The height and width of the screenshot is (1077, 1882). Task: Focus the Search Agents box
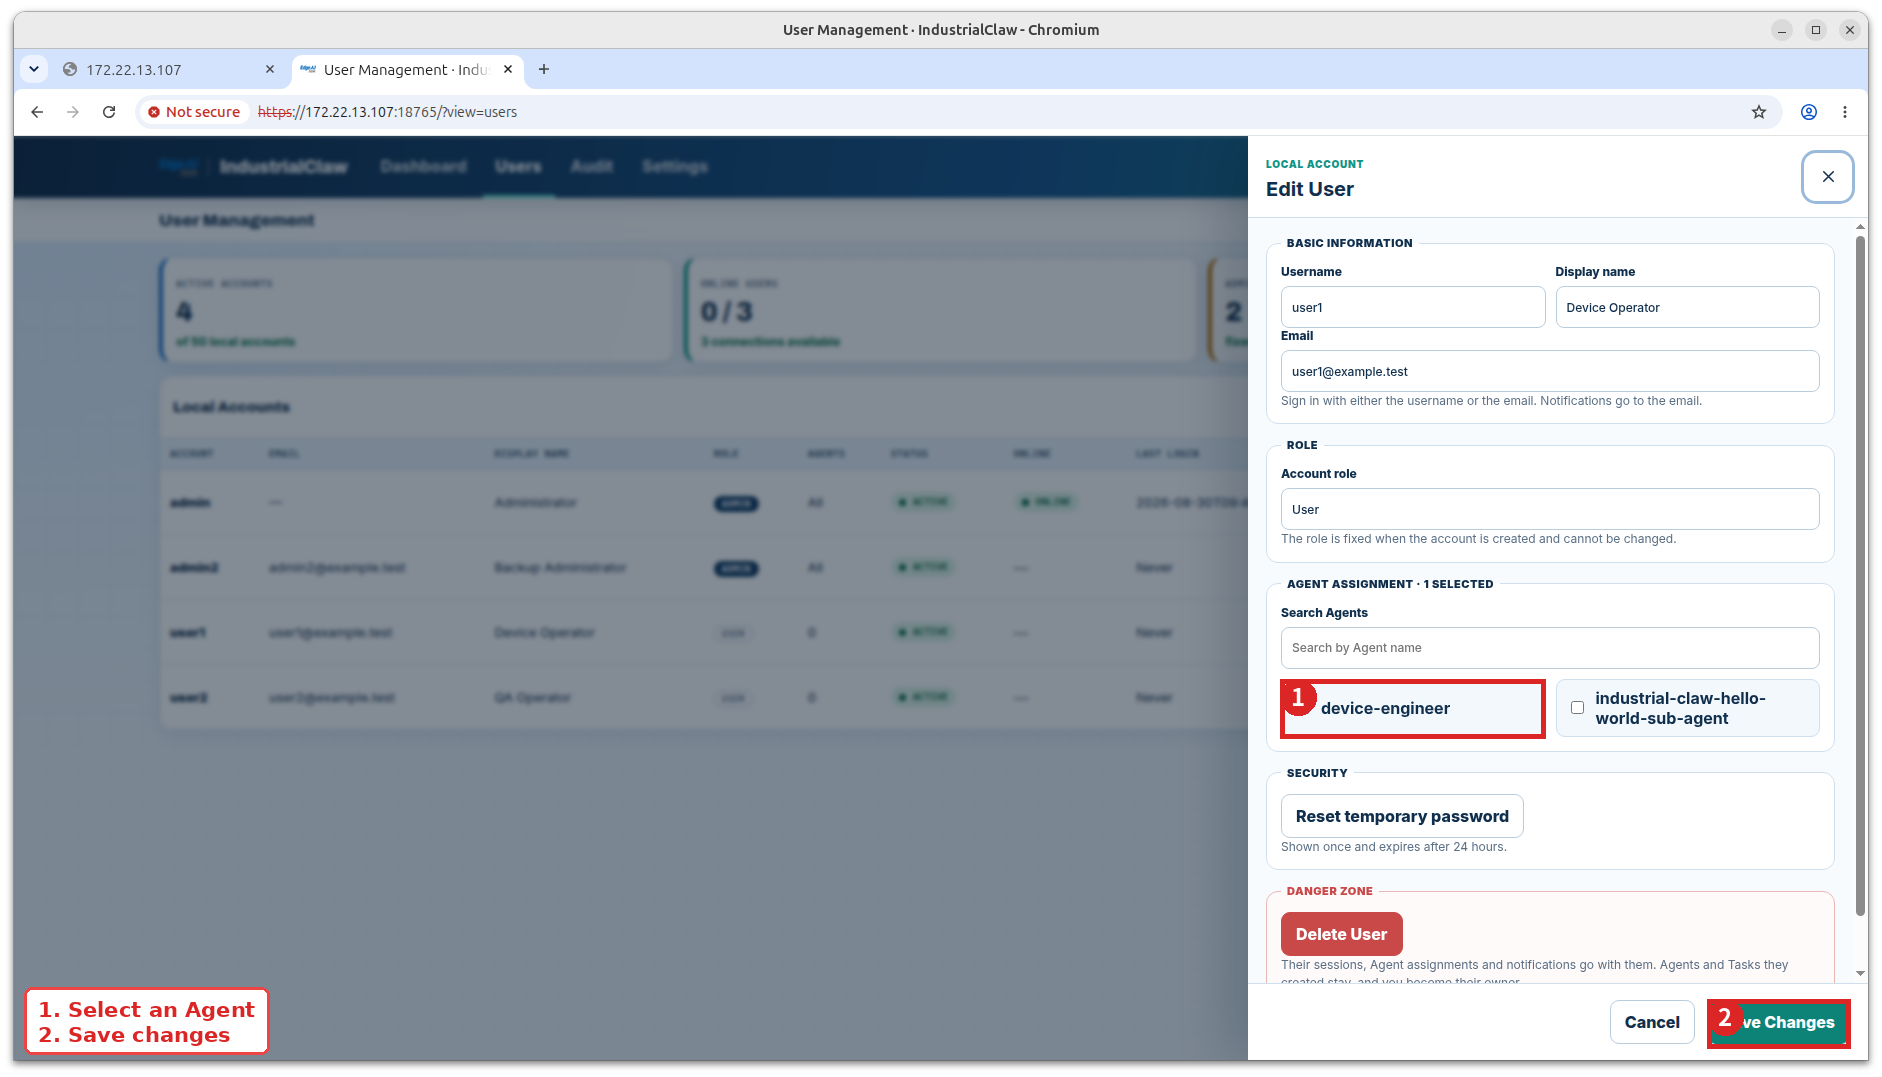tap(1549, 648)
